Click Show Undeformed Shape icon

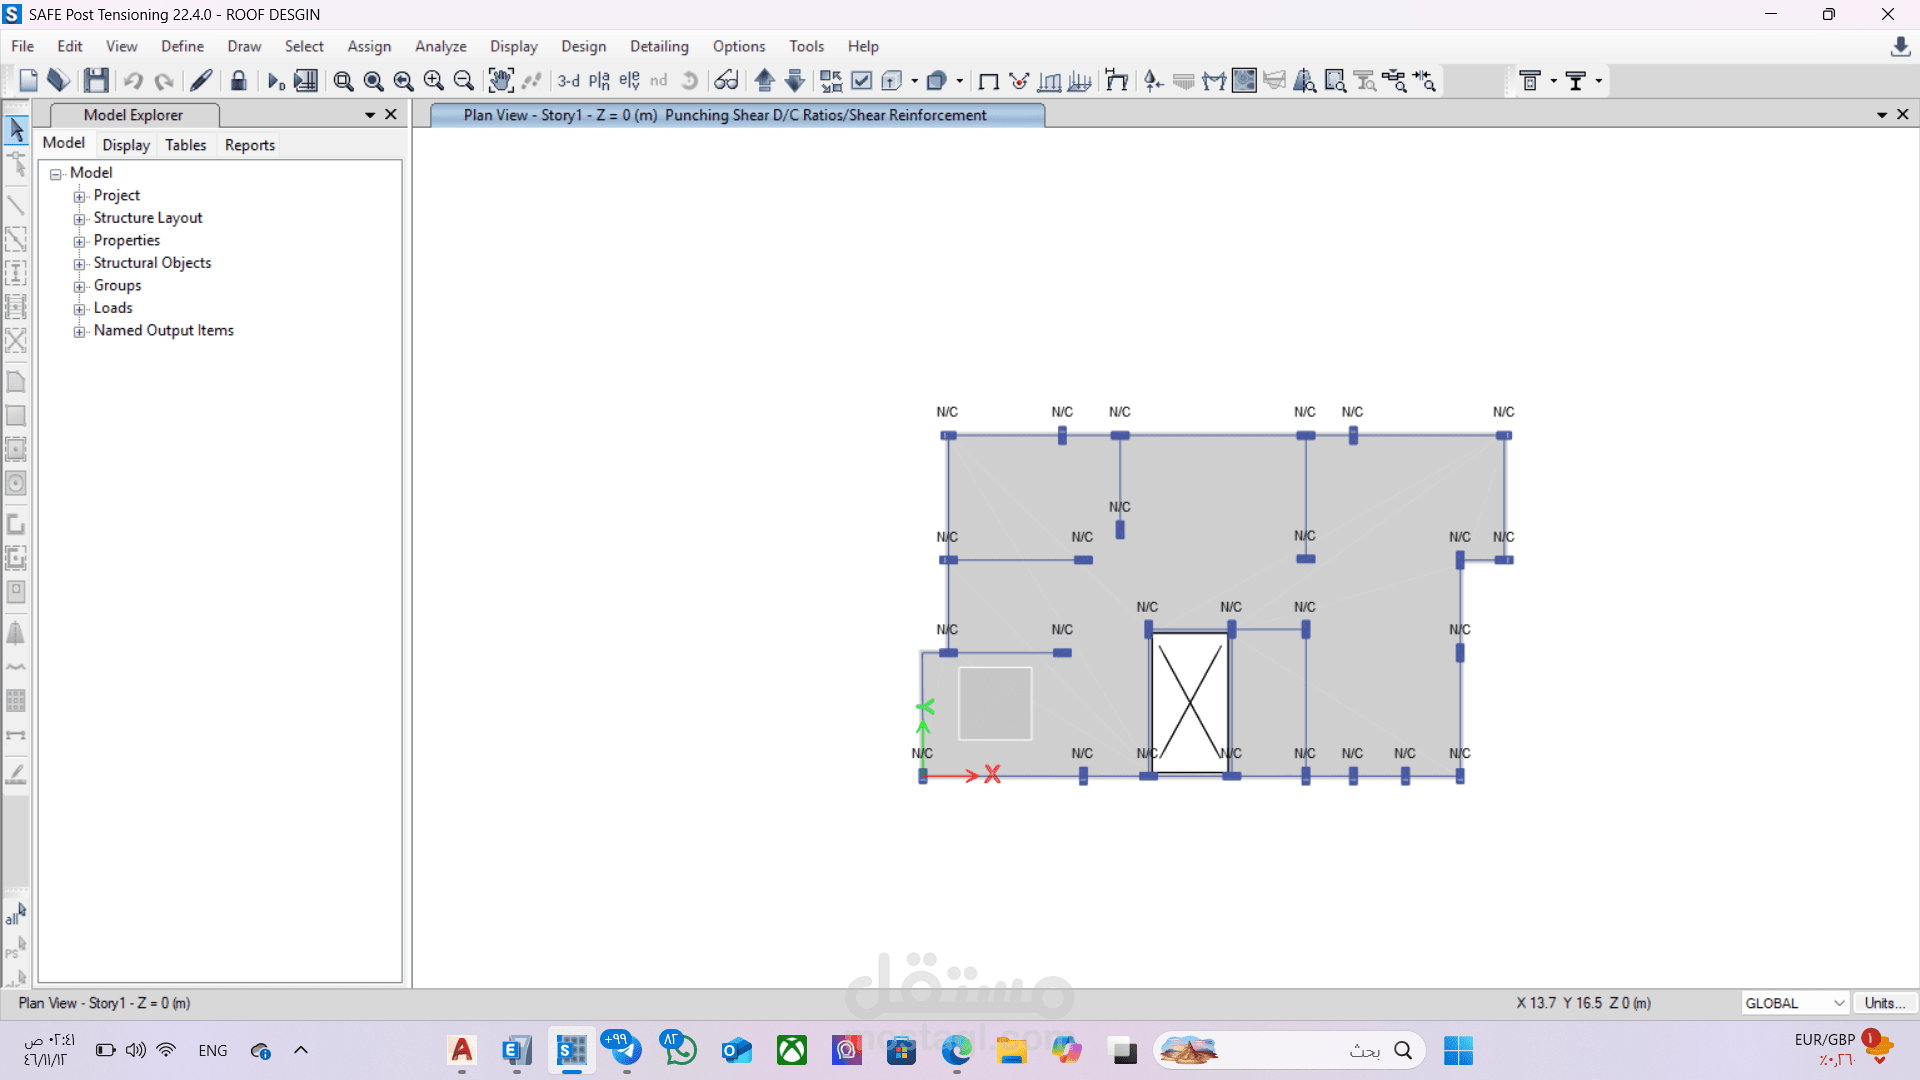click(x=988, y=81)
